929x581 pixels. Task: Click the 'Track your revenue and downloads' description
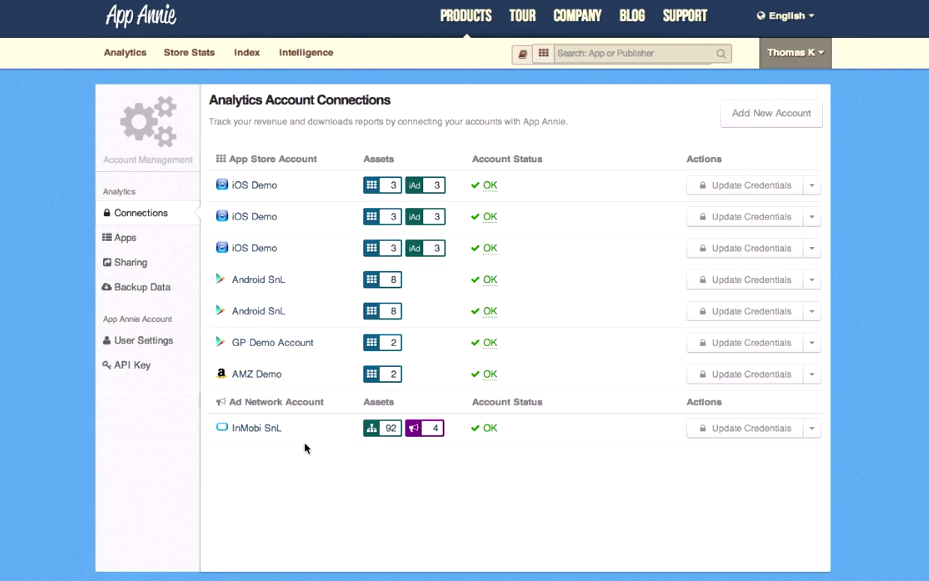[388, 121]
